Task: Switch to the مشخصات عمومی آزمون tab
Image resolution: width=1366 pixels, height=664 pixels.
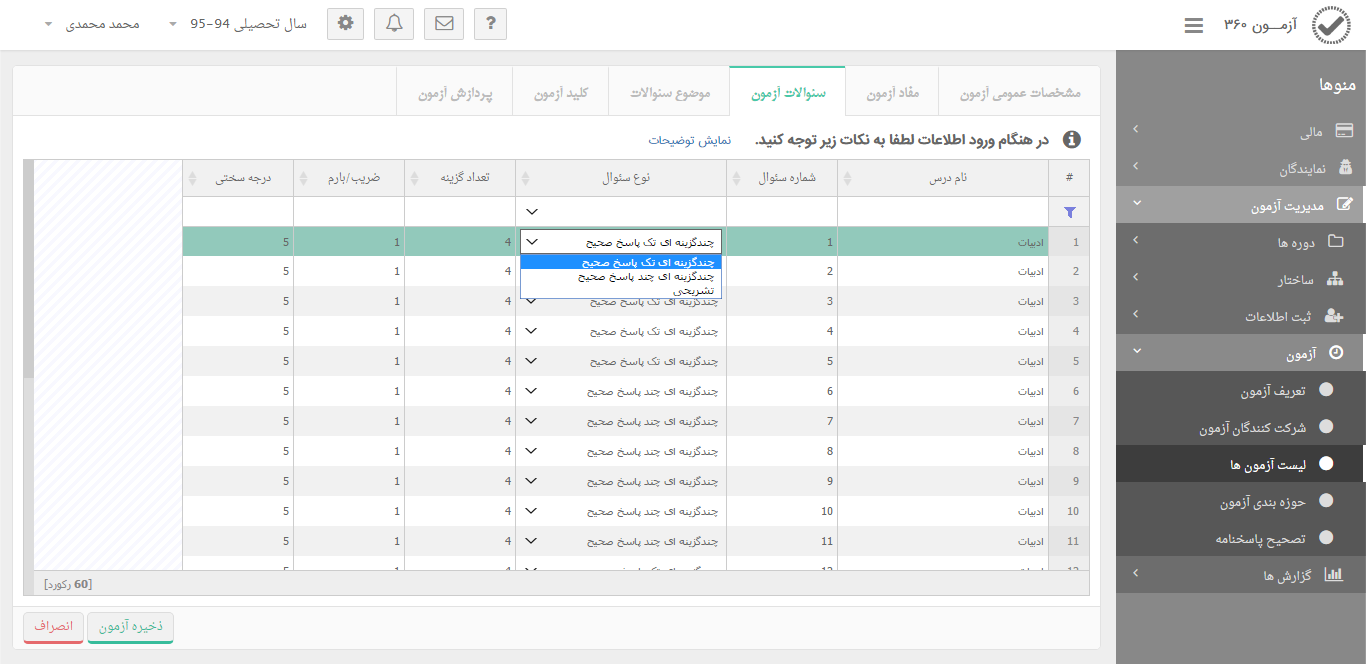Action: tap(1020, 93)
